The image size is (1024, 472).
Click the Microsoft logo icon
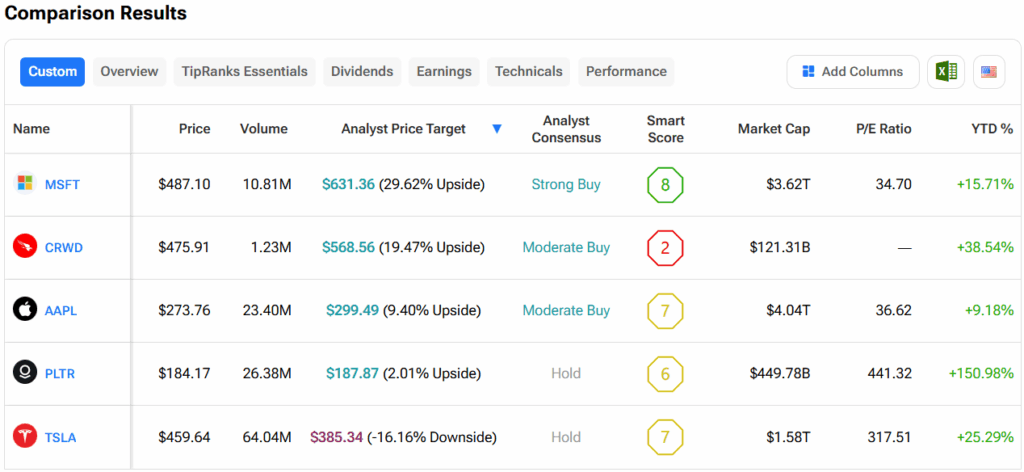point(25,184)
